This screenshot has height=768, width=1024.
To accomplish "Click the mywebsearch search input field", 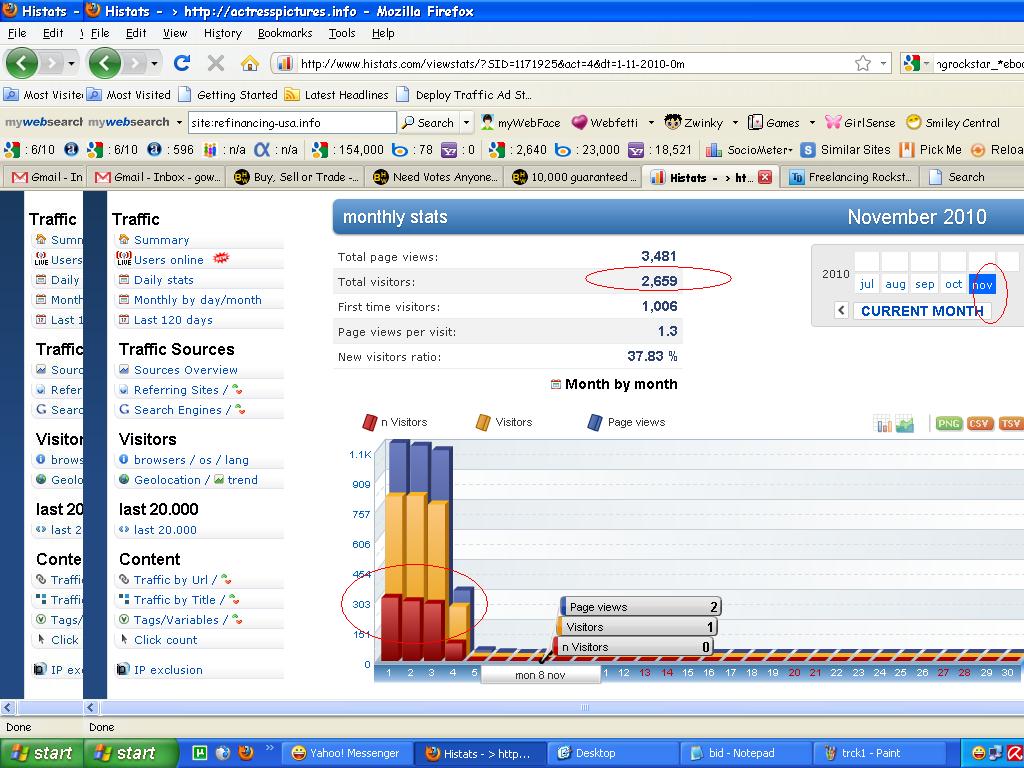I will point(292,123).
